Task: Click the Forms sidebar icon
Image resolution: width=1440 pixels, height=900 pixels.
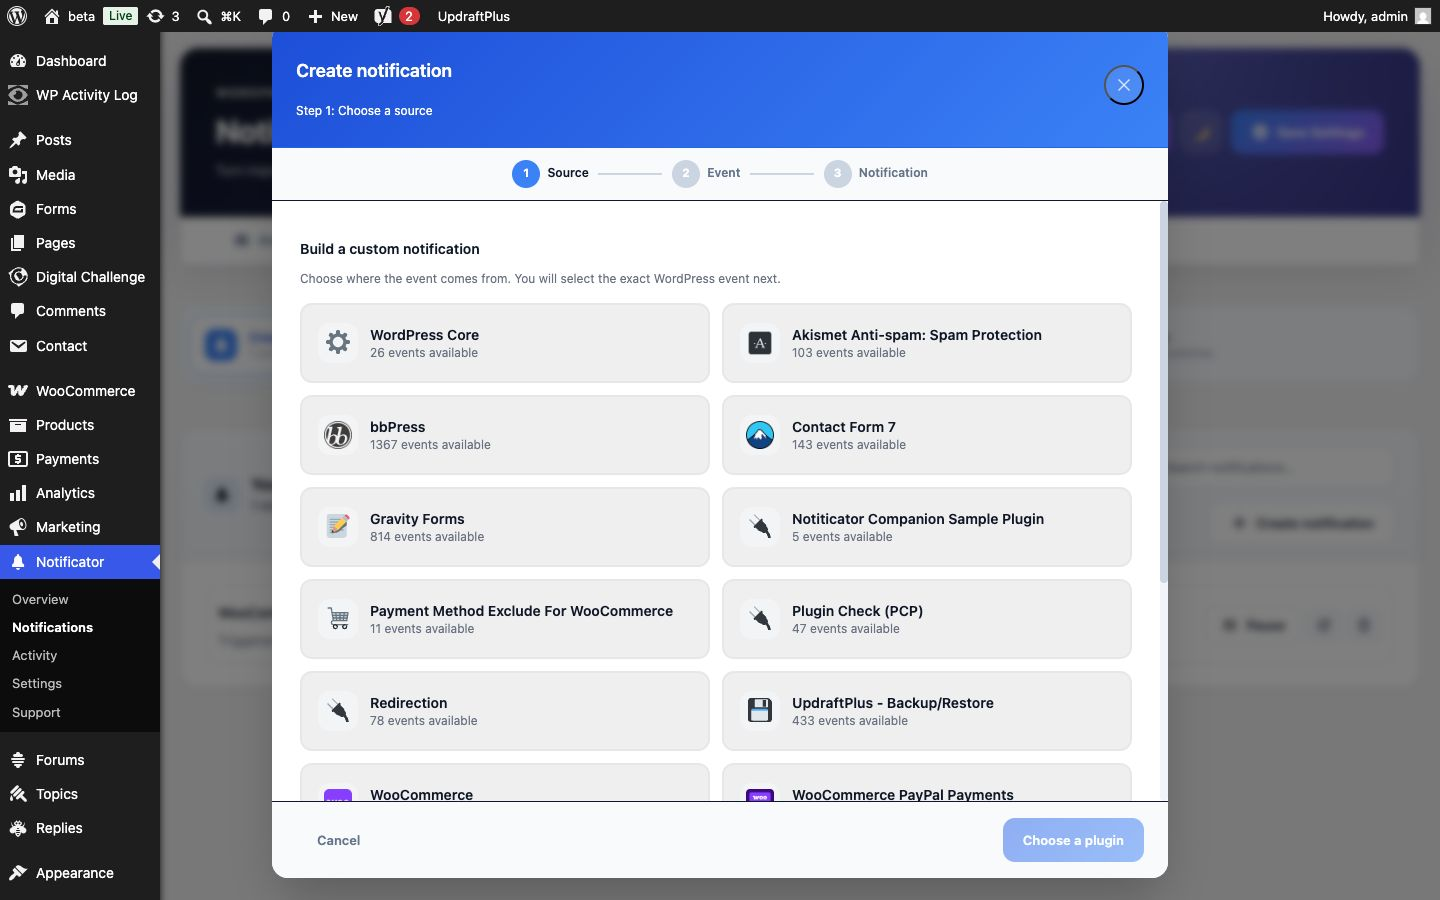Action: (18, 209)
